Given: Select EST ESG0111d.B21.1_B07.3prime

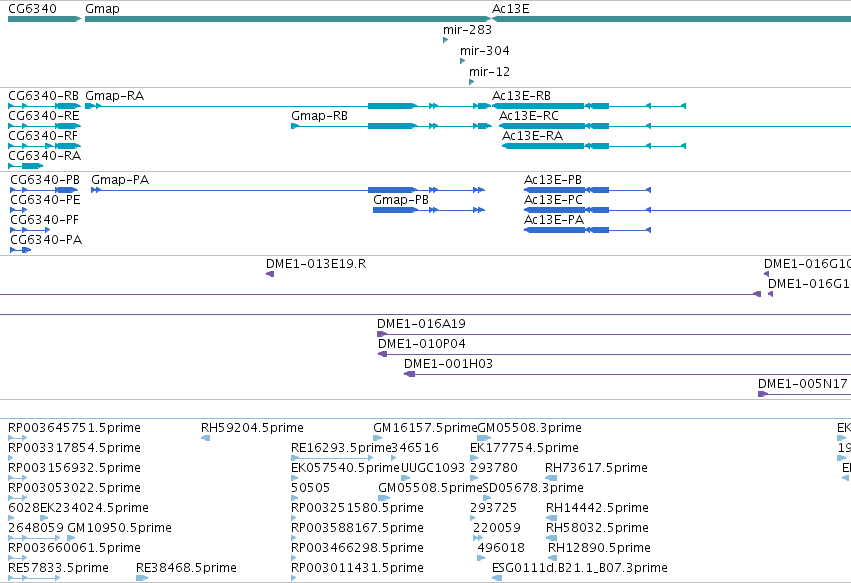Looking at the screenshot, I should (580, 568).
